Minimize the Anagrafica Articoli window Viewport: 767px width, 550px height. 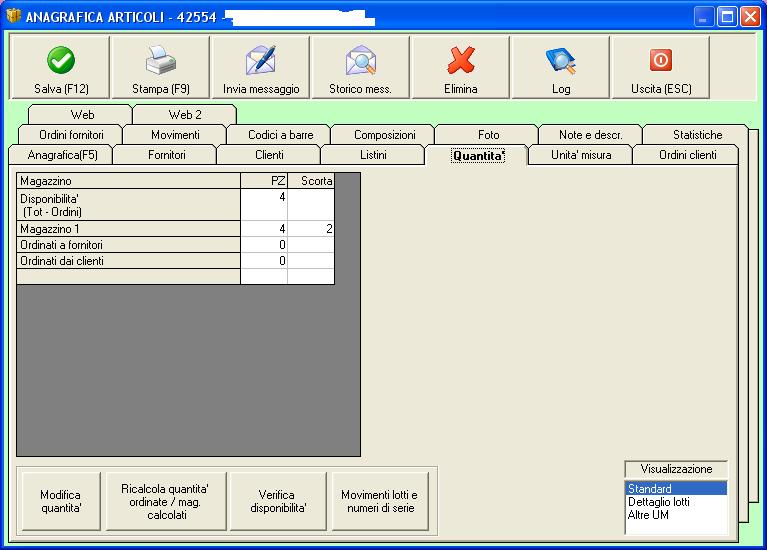703,17
